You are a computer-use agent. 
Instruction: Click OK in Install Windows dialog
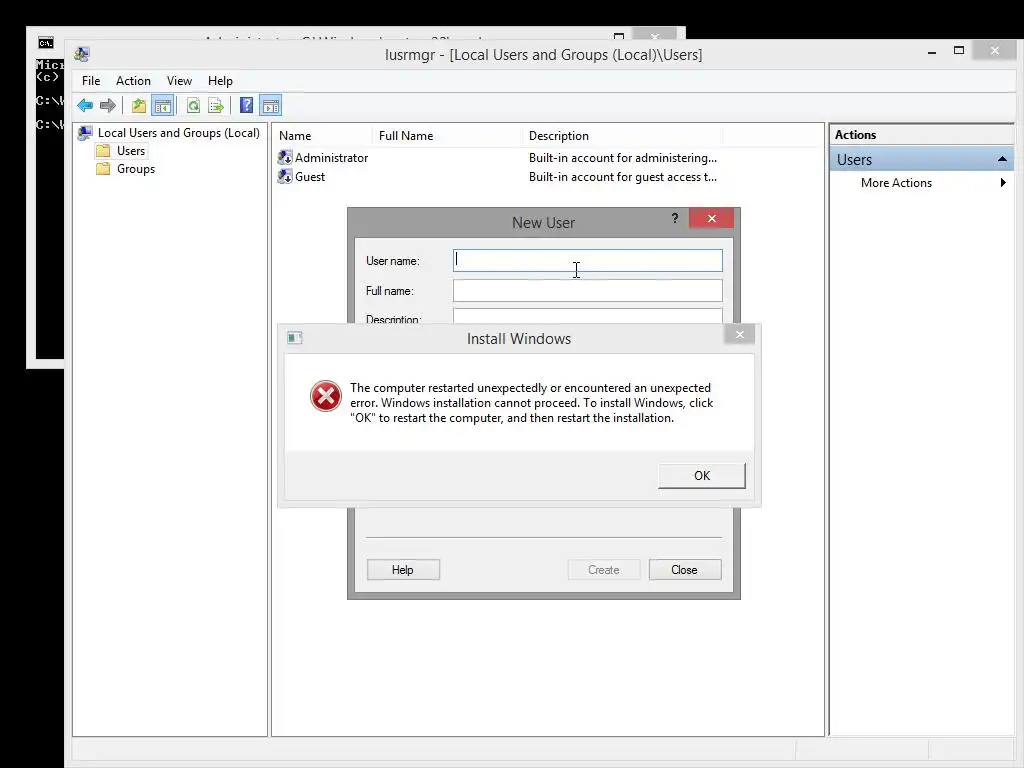click(701, 475)
